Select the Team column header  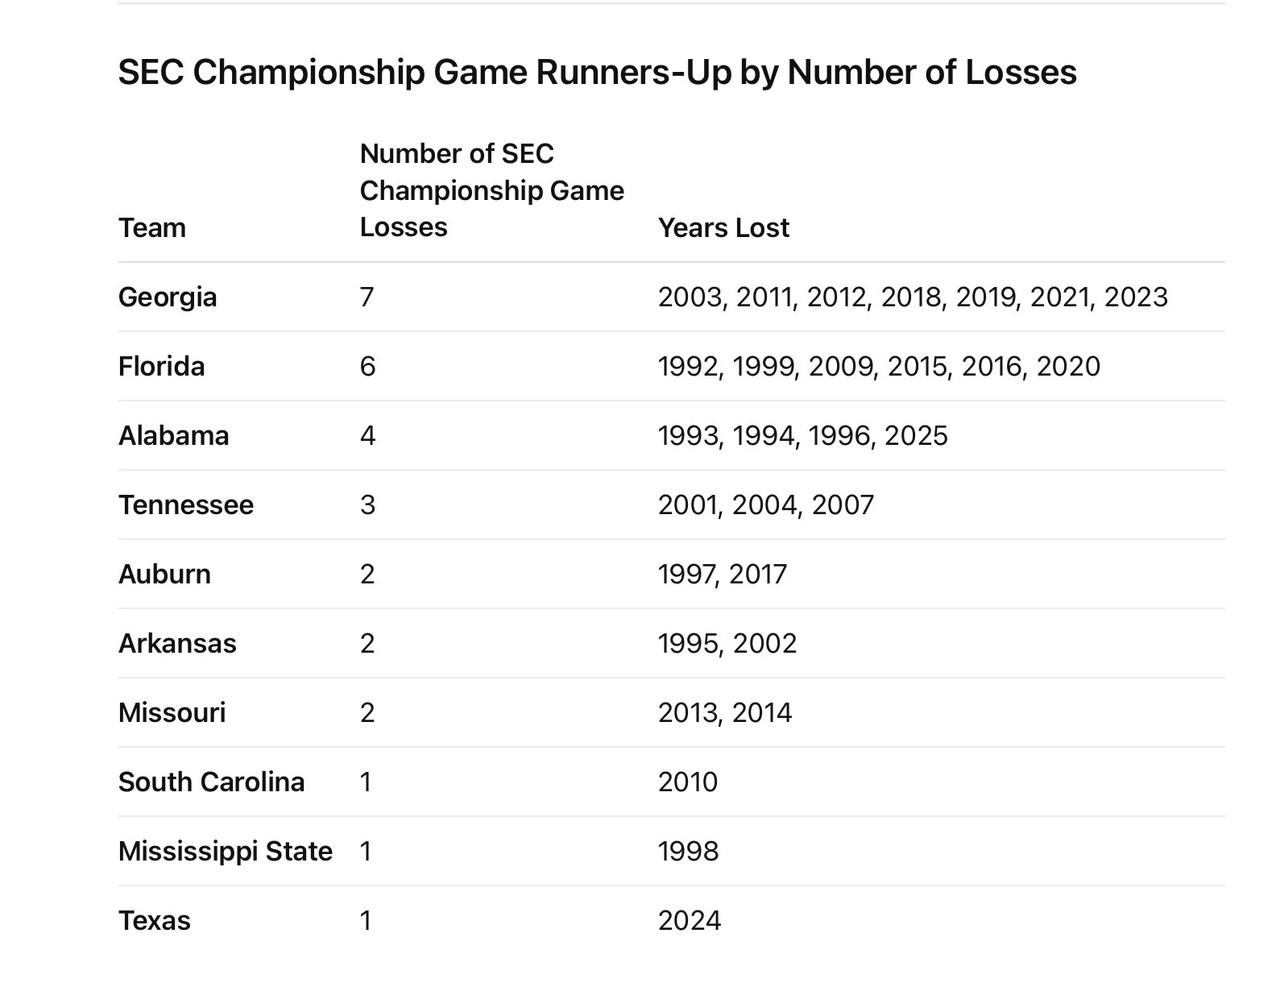click(x=152, y=227)
